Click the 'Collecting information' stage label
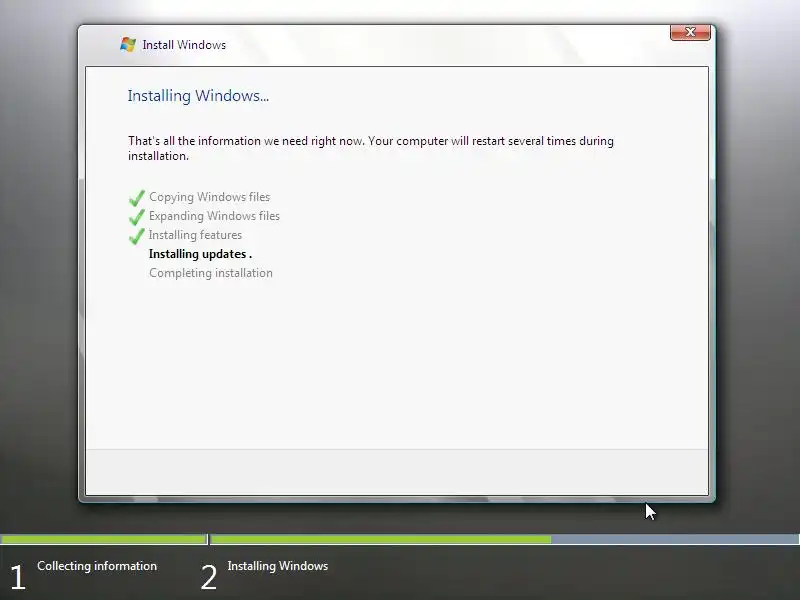Image resolution: width=800 pixels, height=600 pixels. coord(97,566)
